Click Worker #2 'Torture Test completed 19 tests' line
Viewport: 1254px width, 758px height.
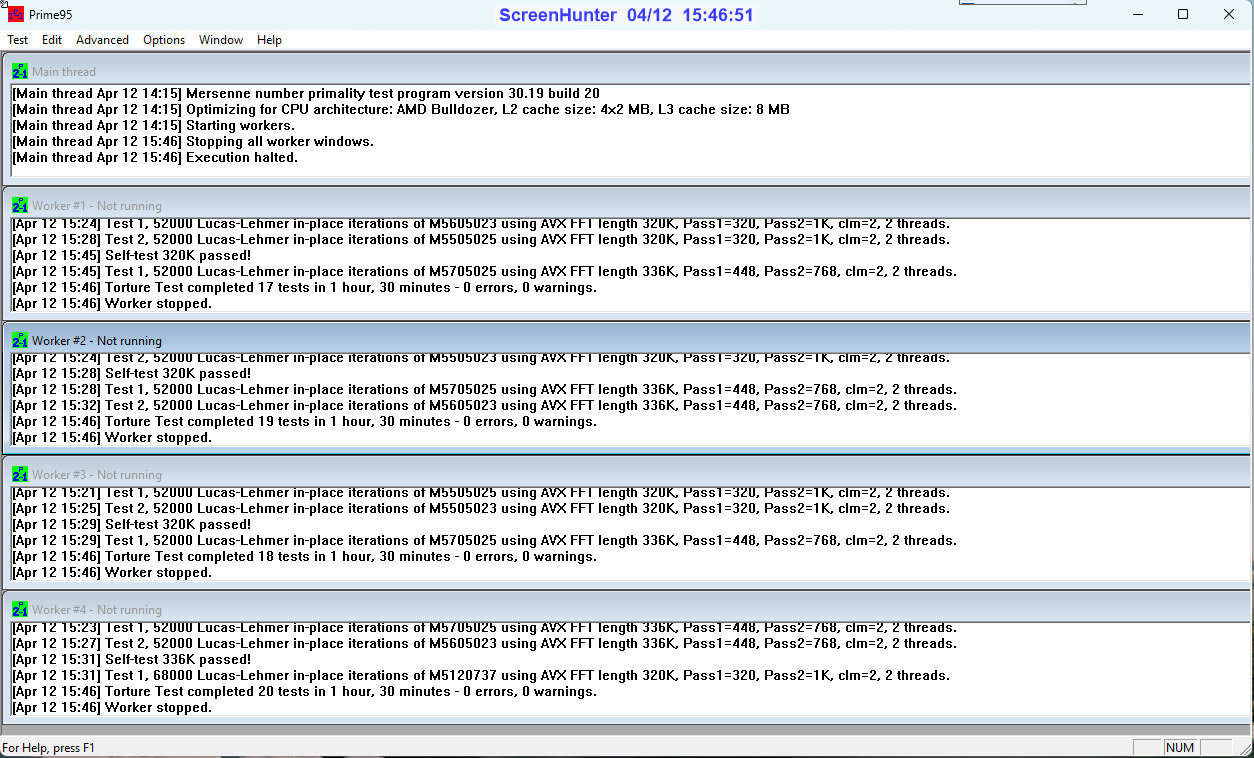tap(304, 422)
